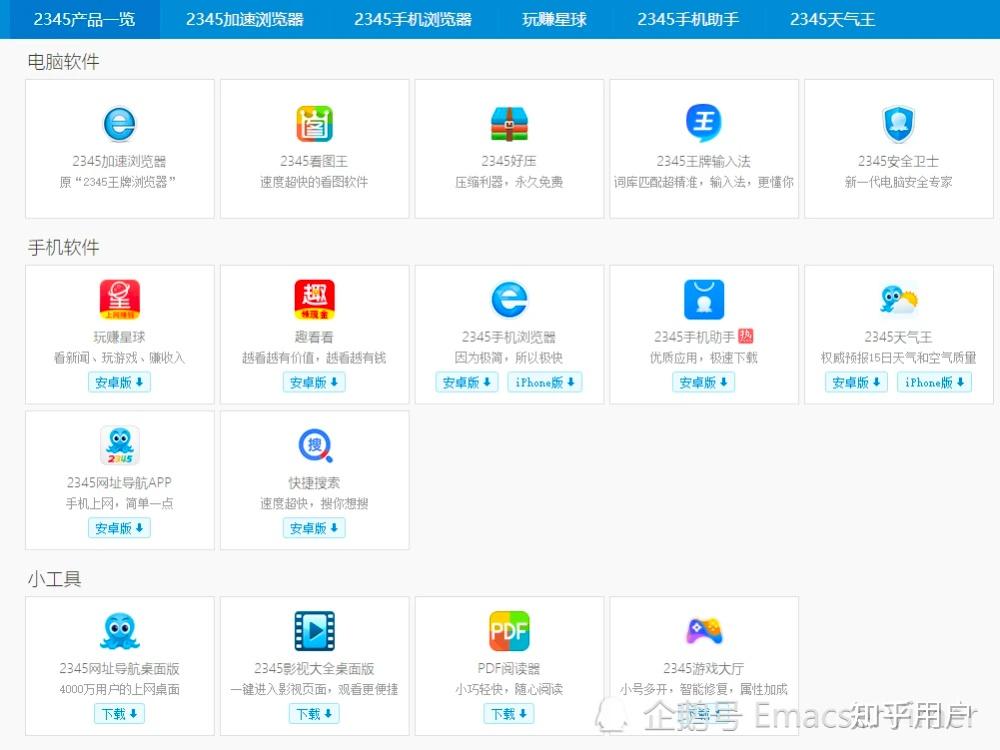Click the 快捷搜索 card title
Image resolution: width=1000 pixels, height=750 pixels.
pyautogui.click(x=314, y=483)
